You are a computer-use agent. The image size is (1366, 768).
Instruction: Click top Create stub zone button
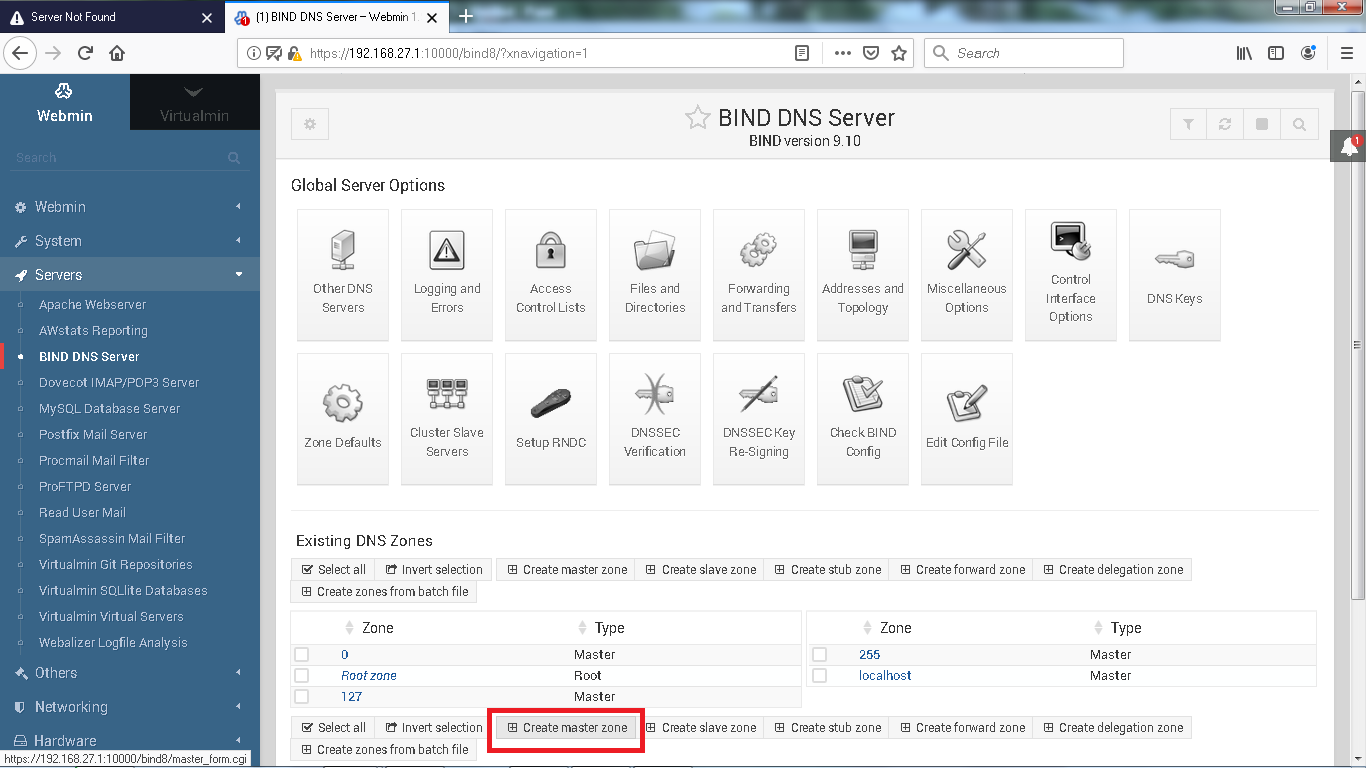pyautogui.click(x=827, y=569)
